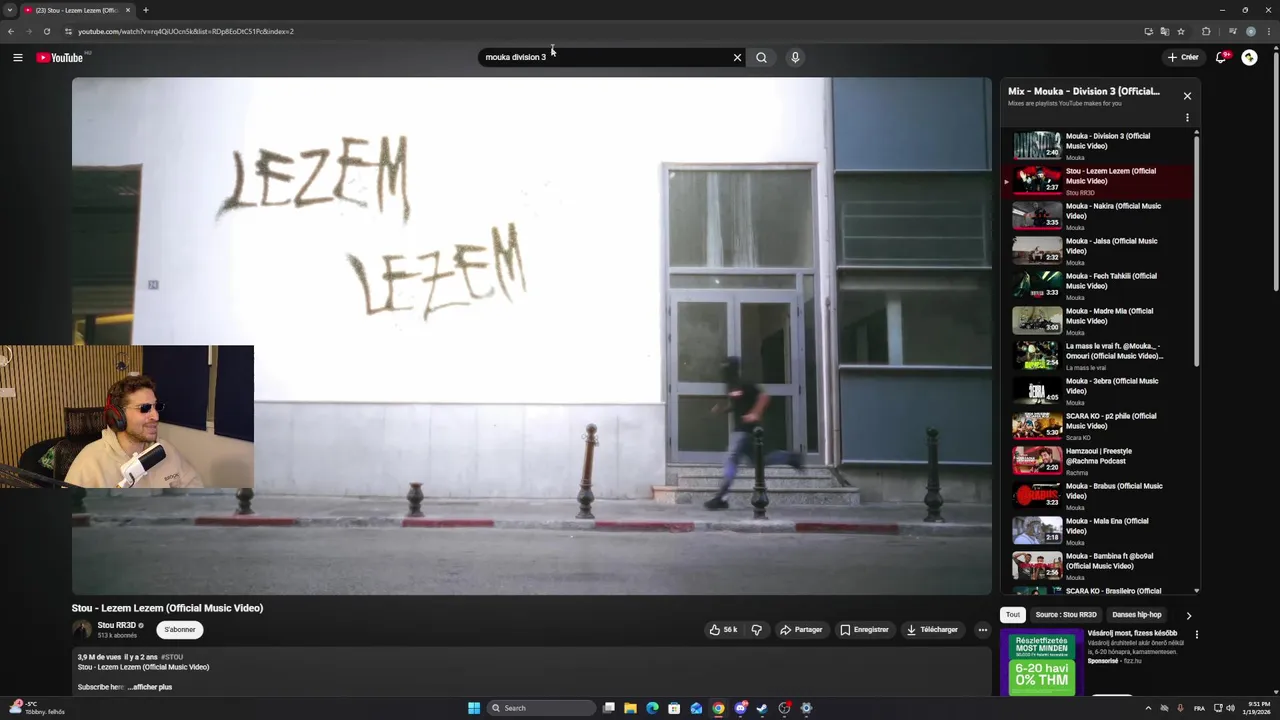This screenshot has height=720, width=1280.
Task: Open the sponsored ad three-dot menu
Action: pyautogui.click(x=1196, y=634)
